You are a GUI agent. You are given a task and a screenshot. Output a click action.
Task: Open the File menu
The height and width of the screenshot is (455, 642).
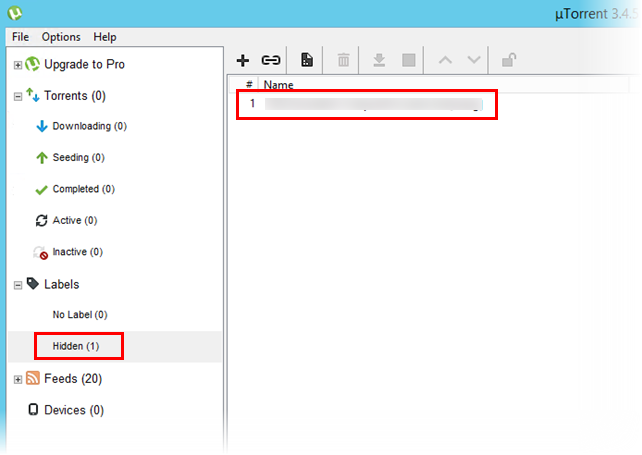20,37
